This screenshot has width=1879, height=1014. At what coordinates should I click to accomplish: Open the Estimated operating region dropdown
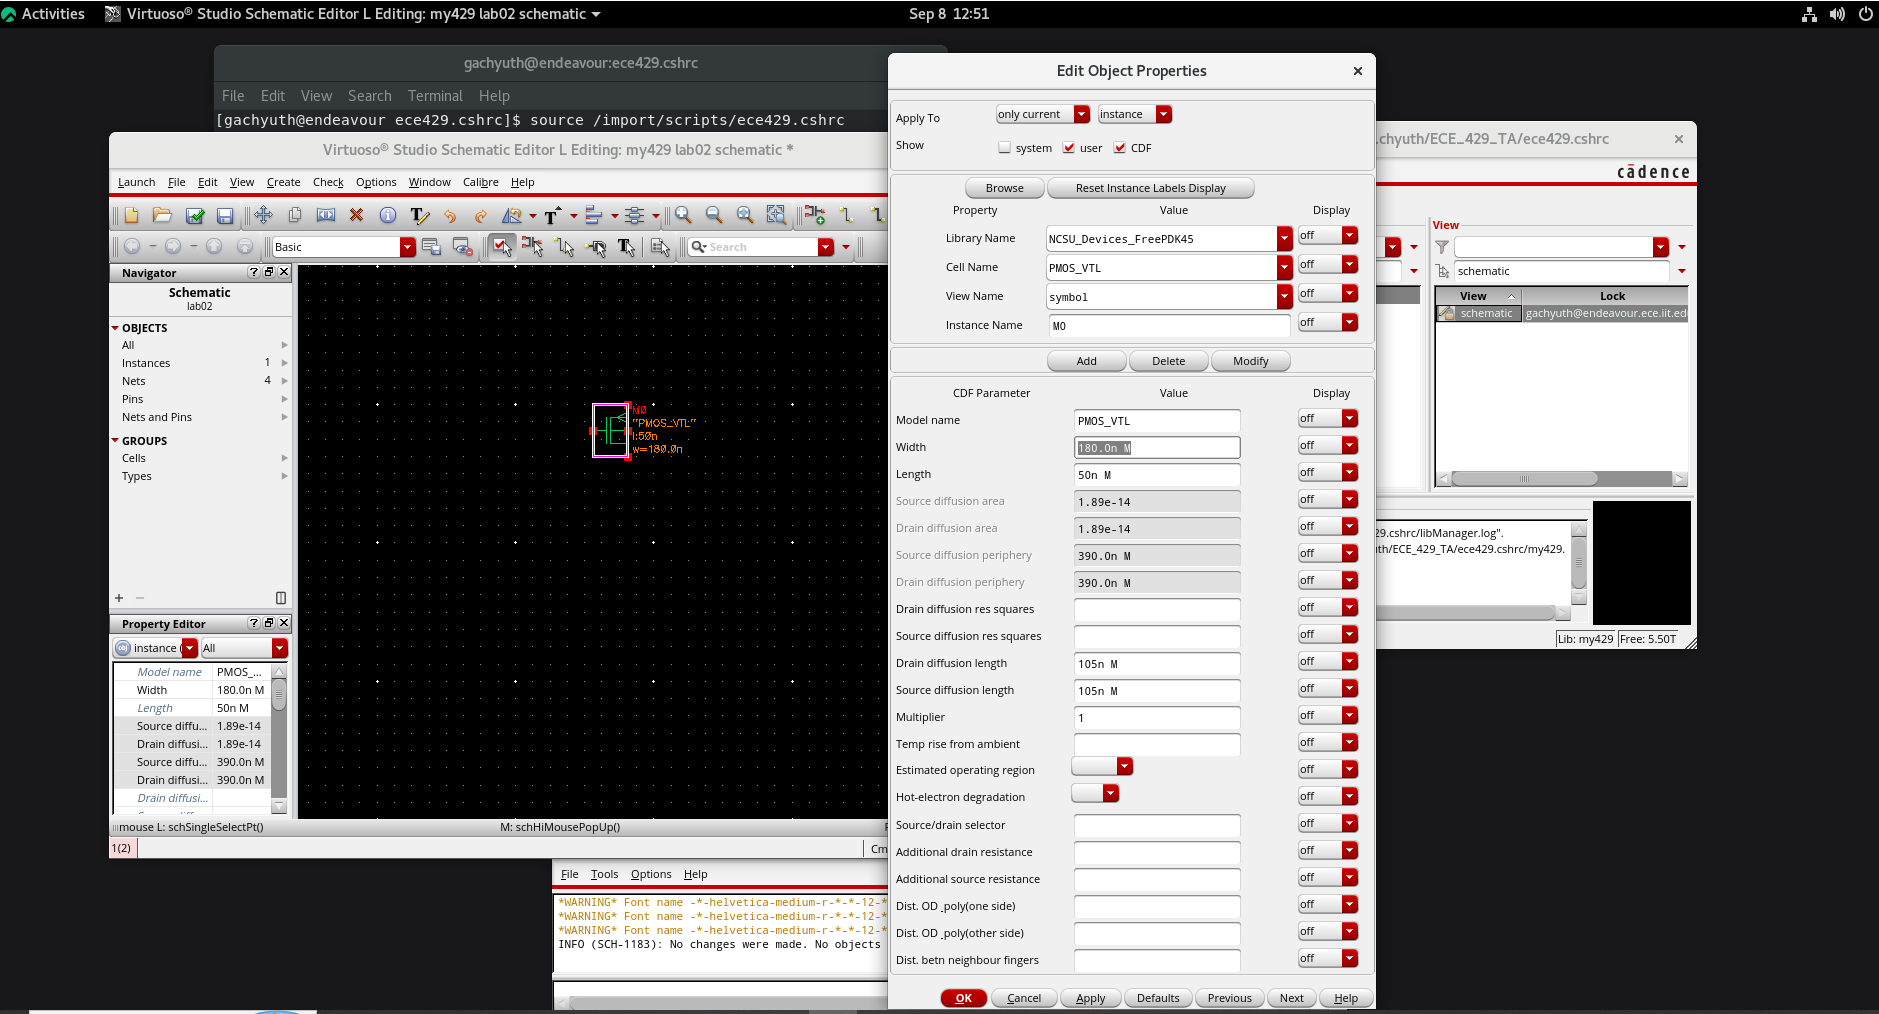tap(1101, 767)
